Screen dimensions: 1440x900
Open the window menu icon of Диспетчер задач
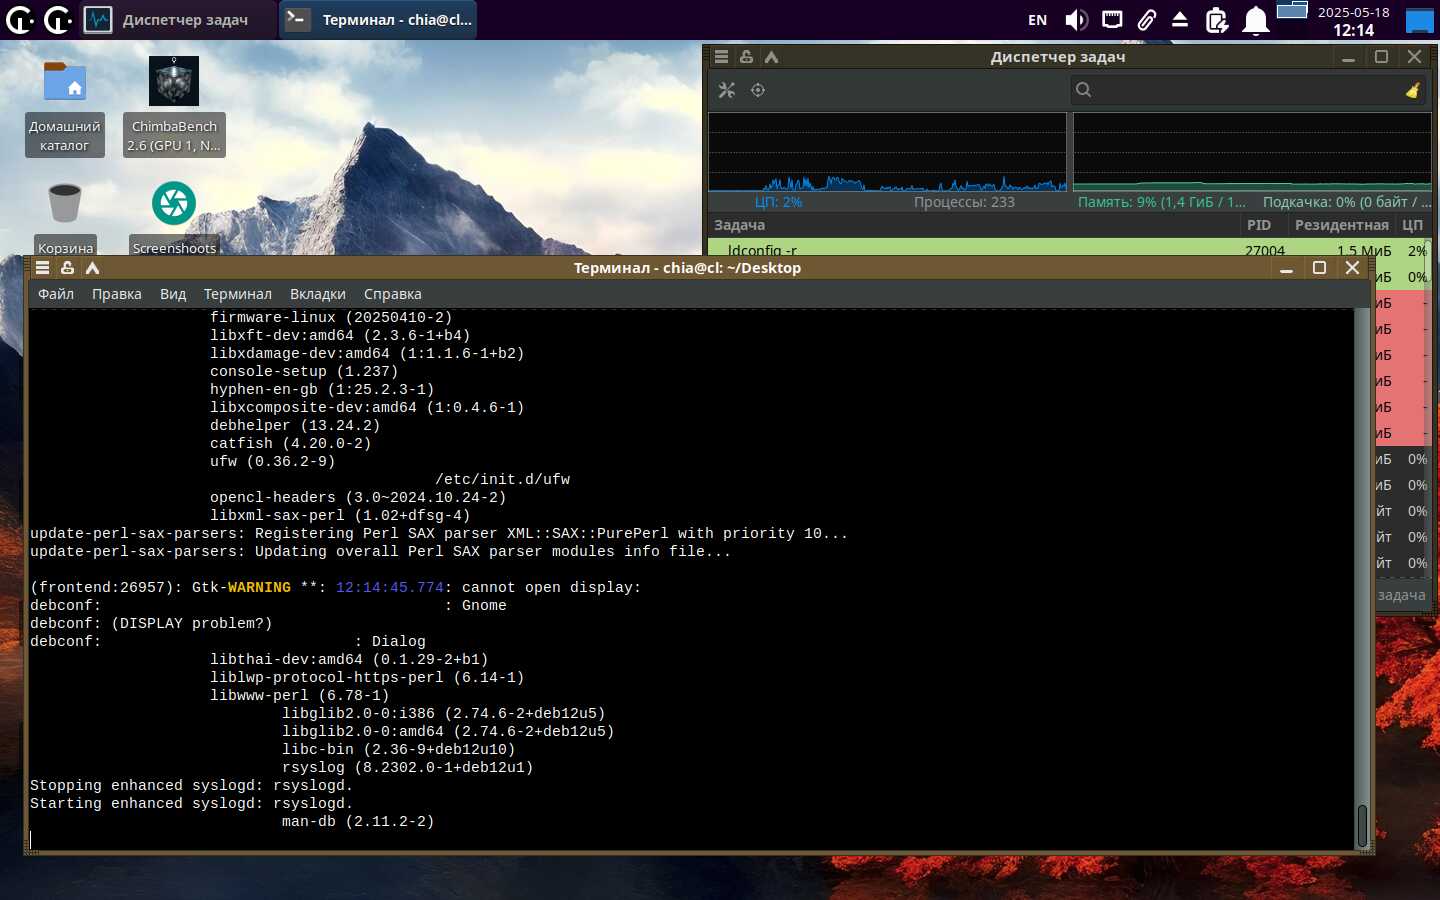point(721,57)
